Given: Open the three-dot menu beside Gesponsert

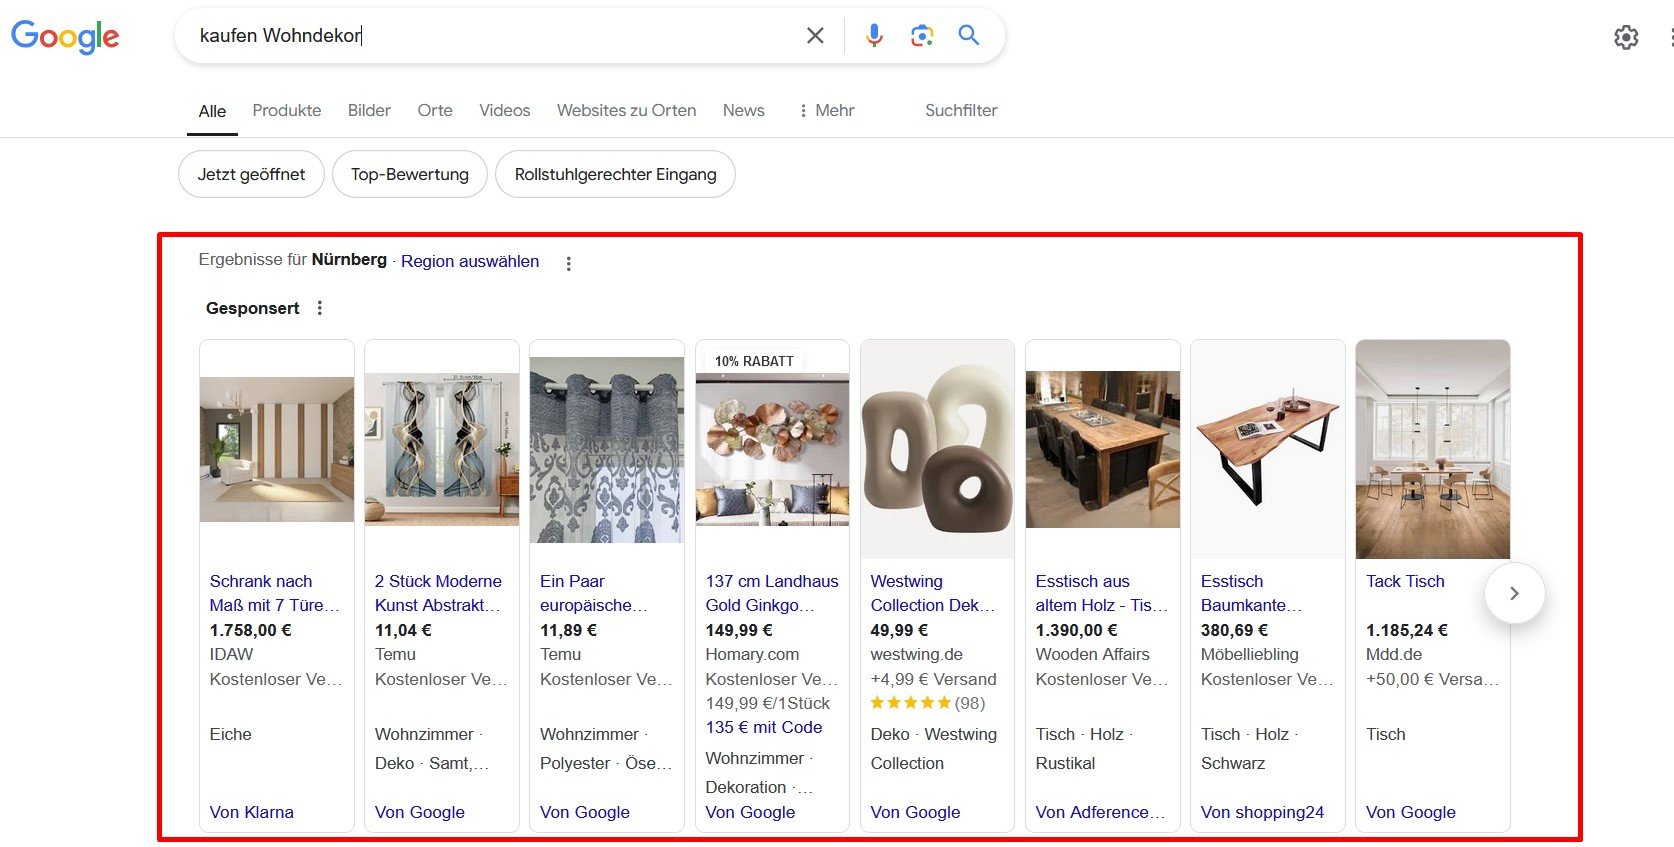Looking at the screenshot, I should point(320,308).
